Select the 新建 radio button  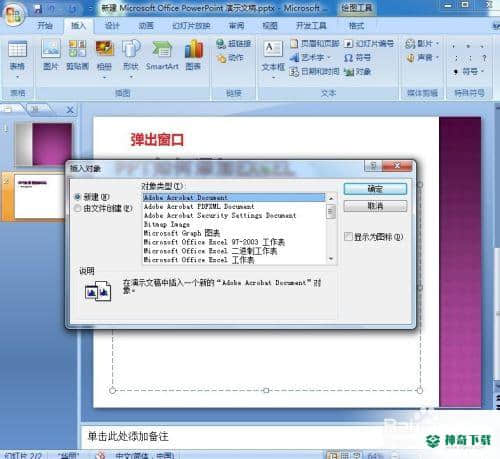tap(77, 197)
